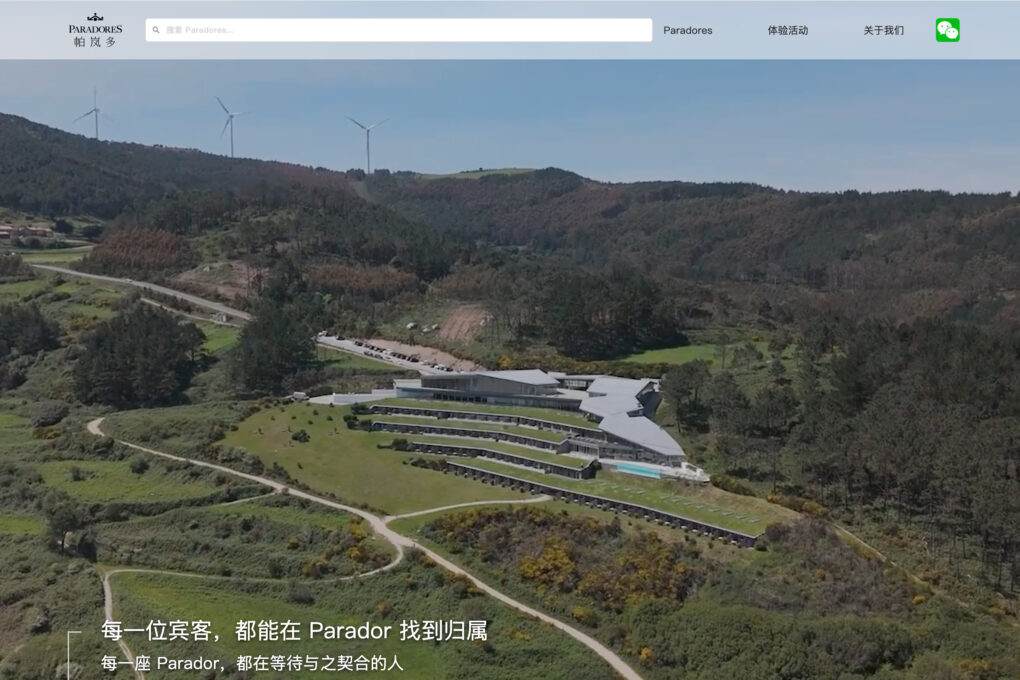Click the white corner bracket beside the headline
1020x680 pixels.
[71, 650]
